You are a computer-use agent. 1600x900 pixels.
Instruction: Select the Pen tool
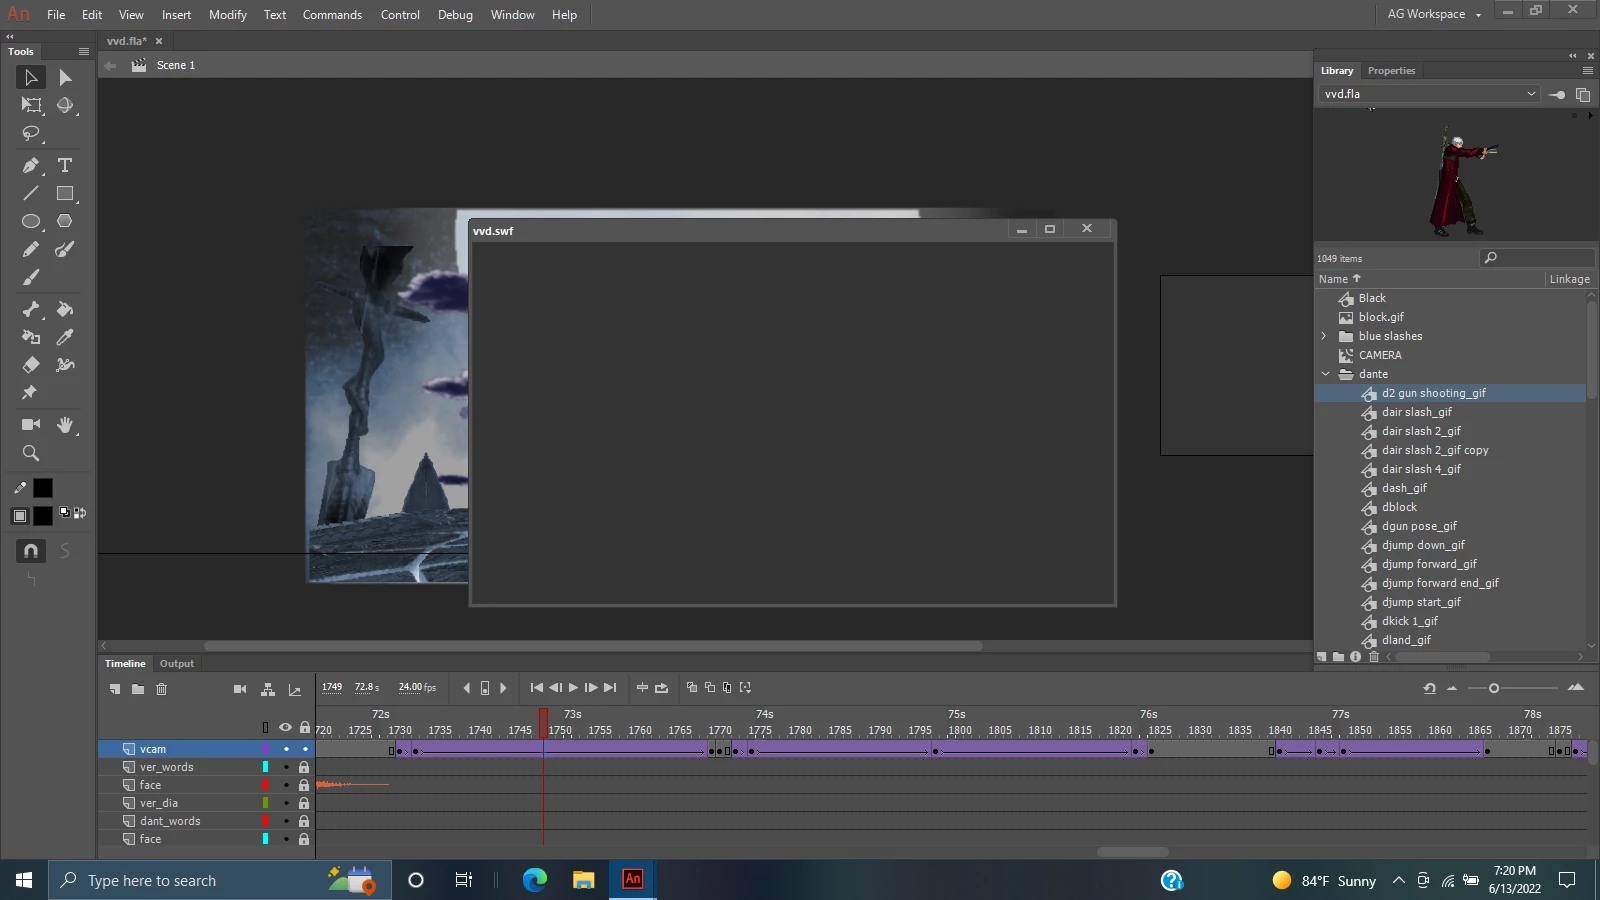pyautogui.click(x=31, y=165)
